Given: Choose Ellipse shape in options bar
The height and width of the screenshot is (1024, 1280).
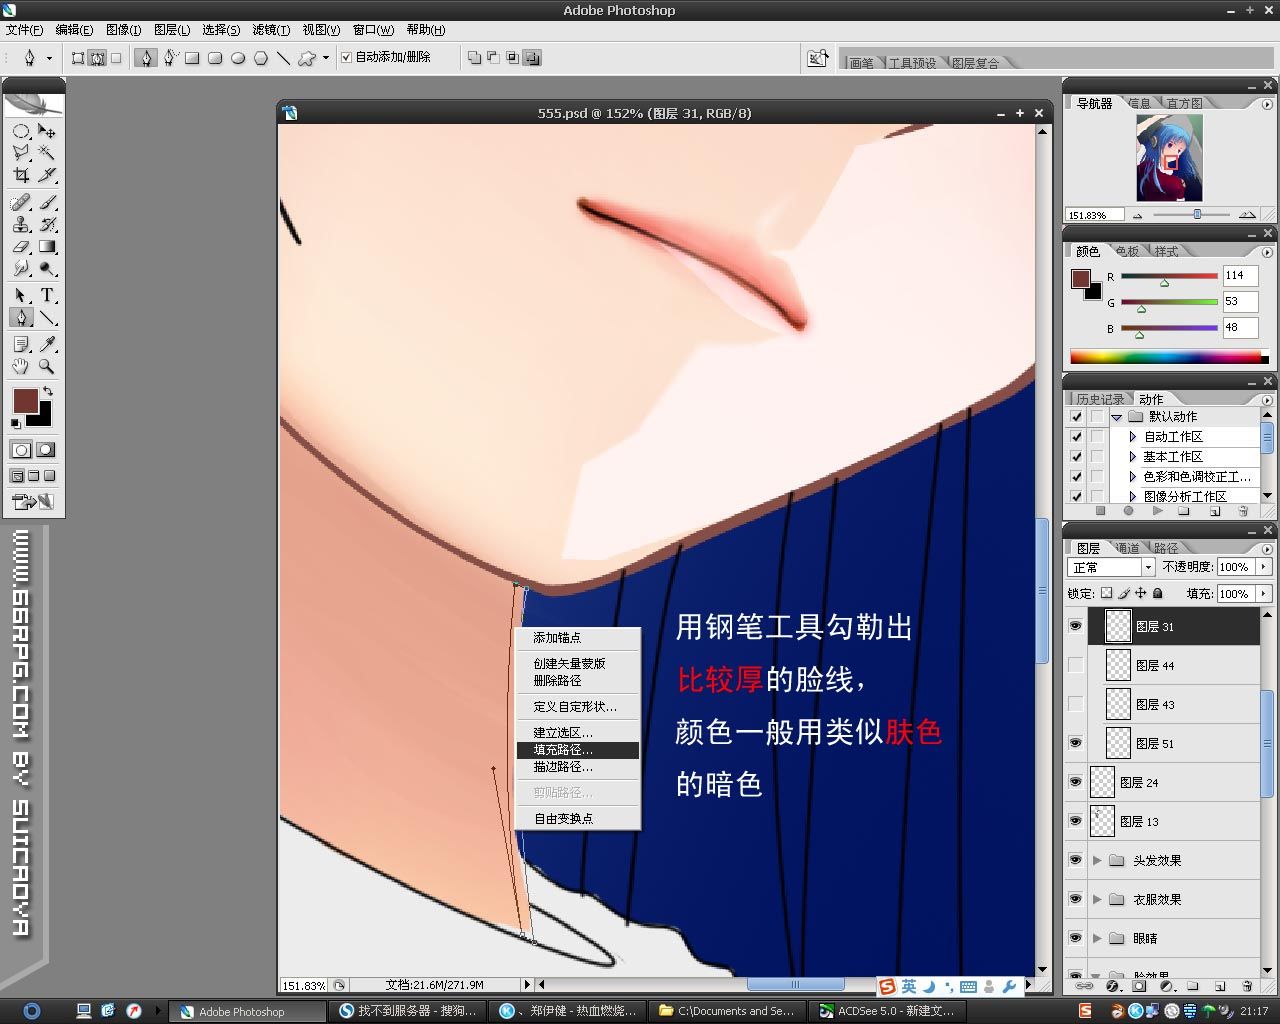Looking at the screenshot, I should (238, 58).
